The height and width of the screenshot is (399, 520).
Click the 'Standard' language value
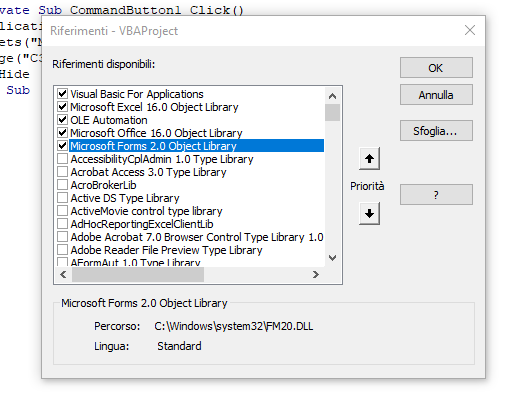tap(179, 346)
